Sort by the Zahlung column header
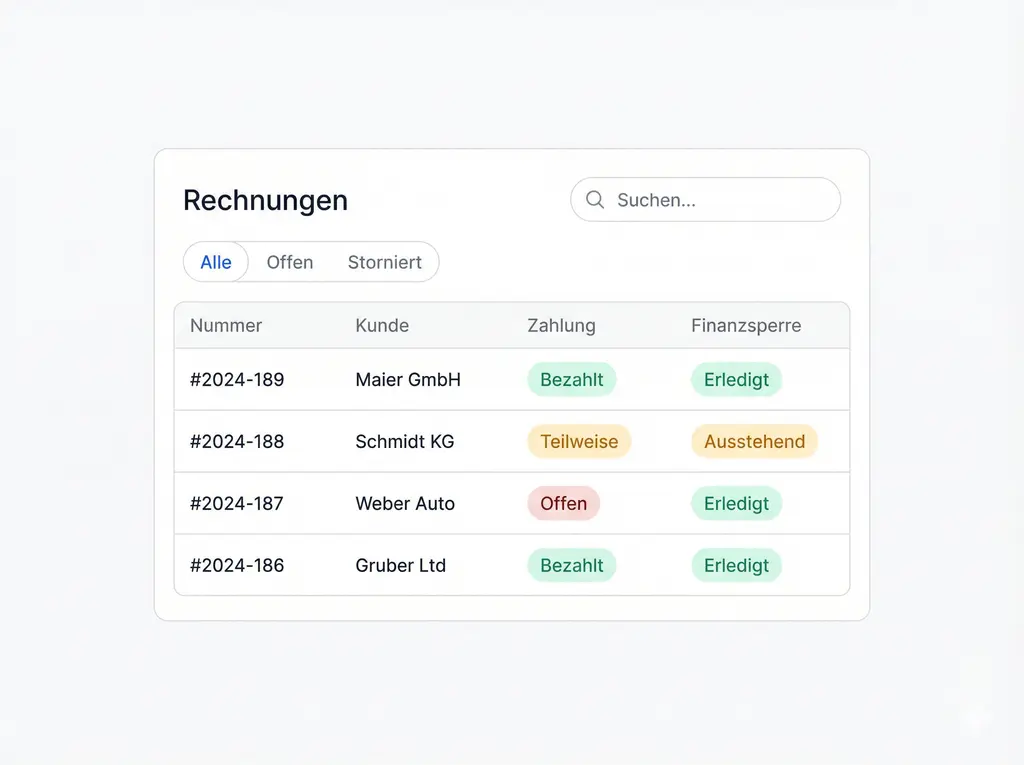The image size is (1024, 765). (x=561, y=325)
